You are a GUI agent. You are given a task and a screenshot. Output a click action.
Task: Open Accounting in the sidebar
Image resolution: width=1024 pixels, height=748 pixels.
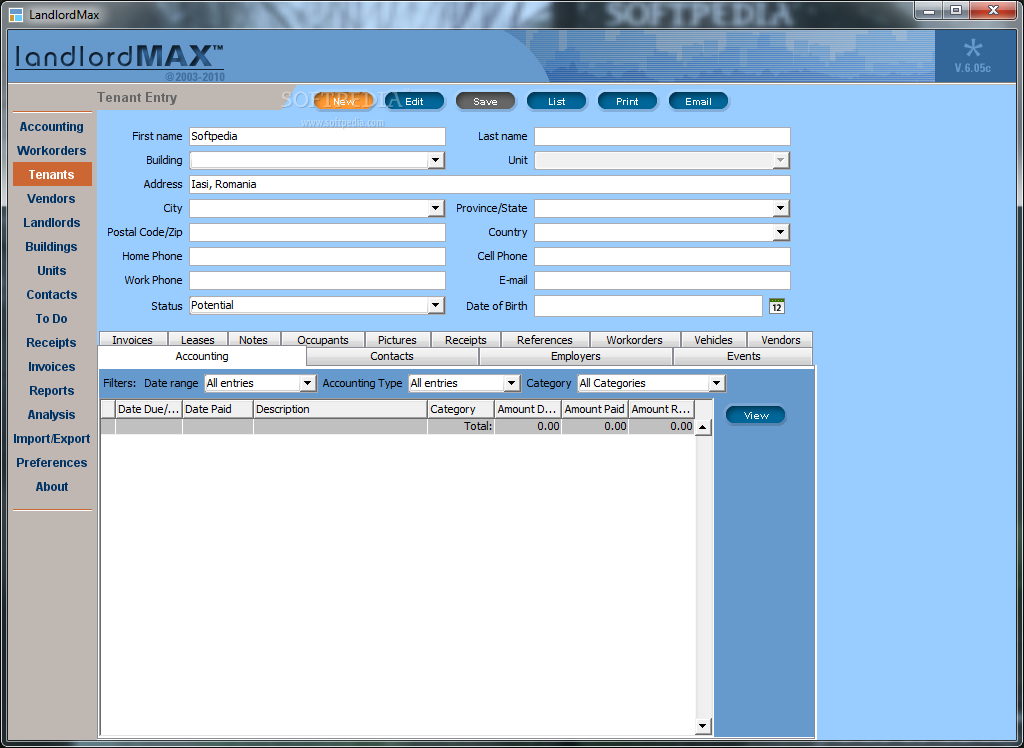pyautogui.click(x=52, y=127)
